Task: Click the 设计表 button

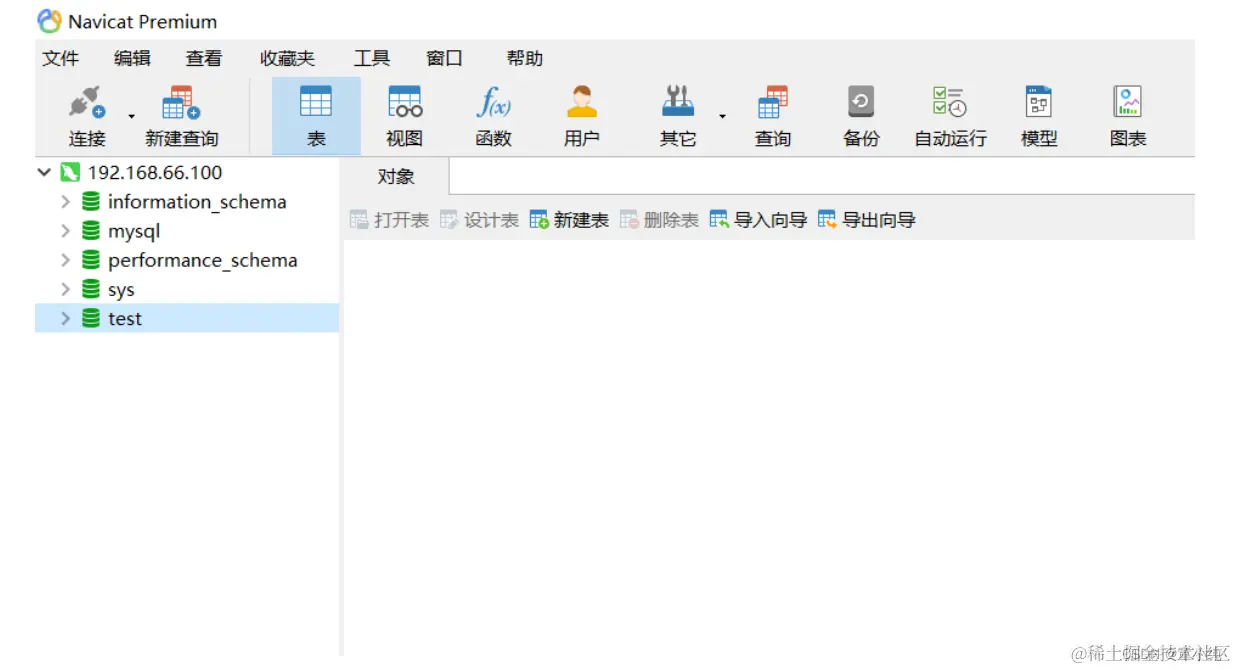Action: point(479,220)
